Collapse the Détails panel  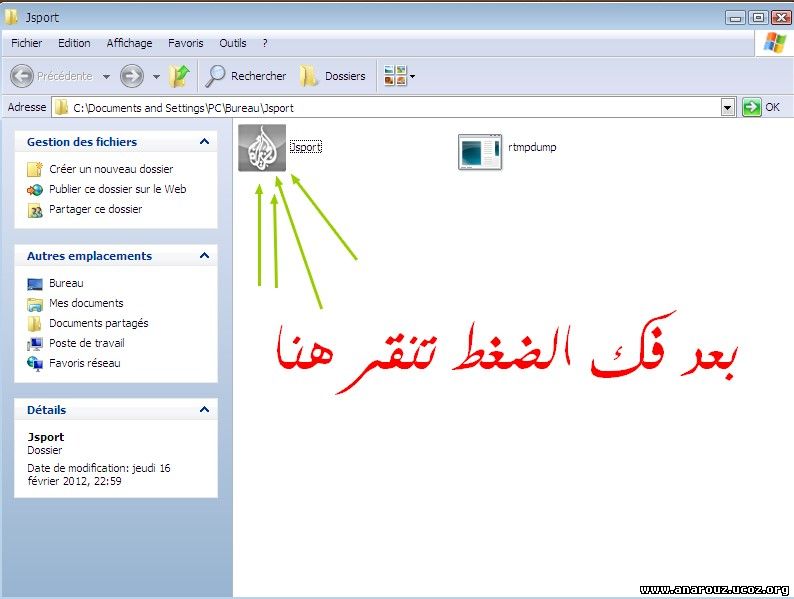(x=205, y=409)
